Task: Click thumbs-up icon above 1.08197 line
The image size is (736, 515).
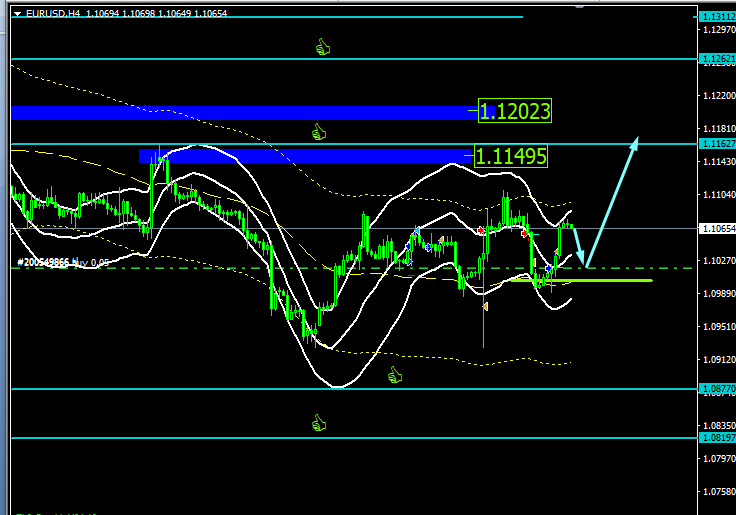Action: [319, 423]
